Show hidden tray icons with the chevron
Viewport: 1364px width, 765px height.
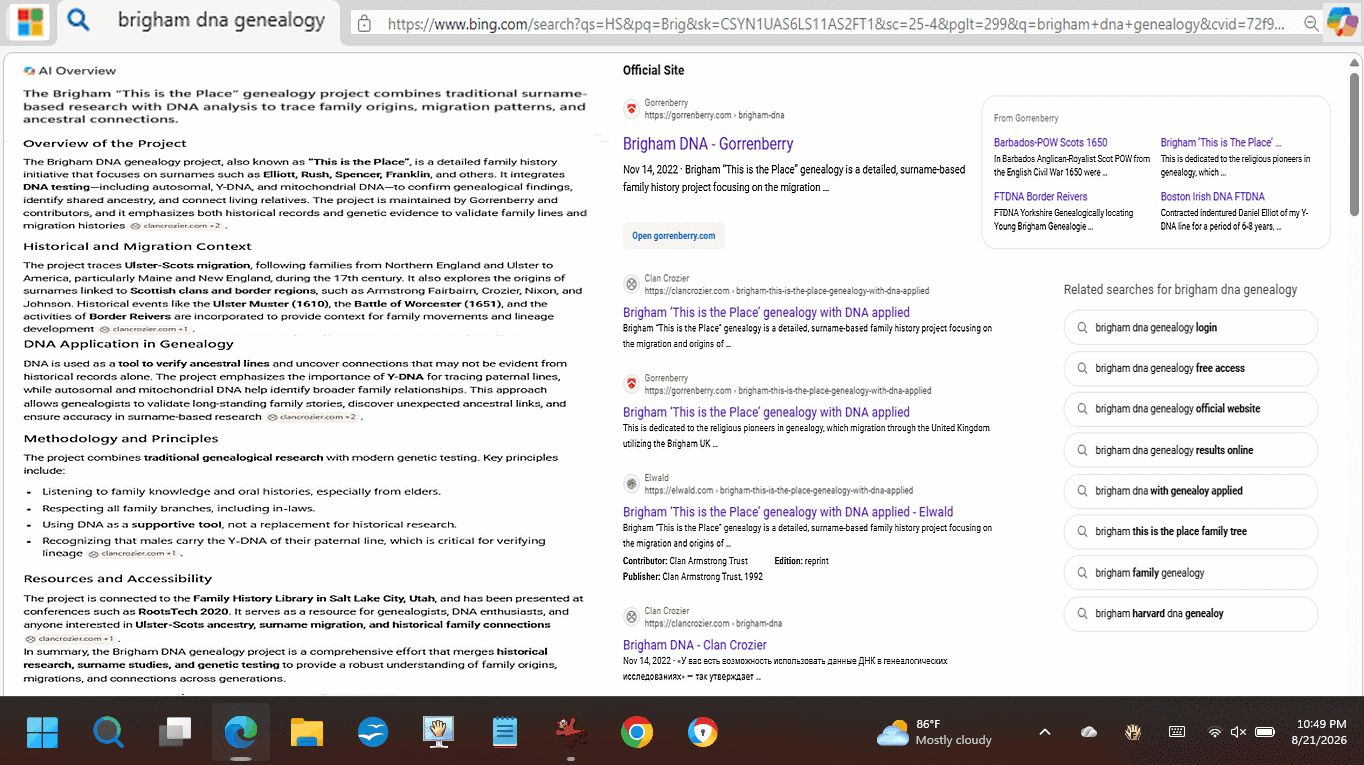click(x=1045, y=732)
